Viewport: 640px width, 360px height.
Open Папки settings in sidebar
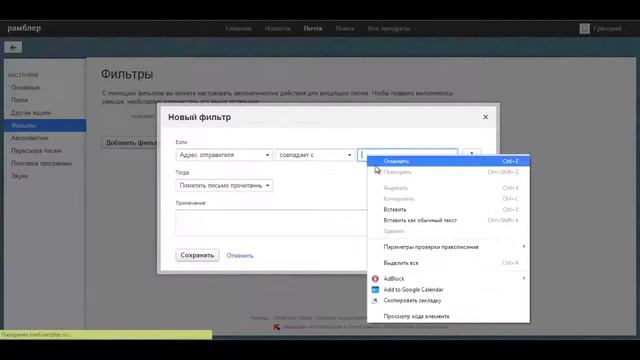pyautogui.click(x=20, y=100)
